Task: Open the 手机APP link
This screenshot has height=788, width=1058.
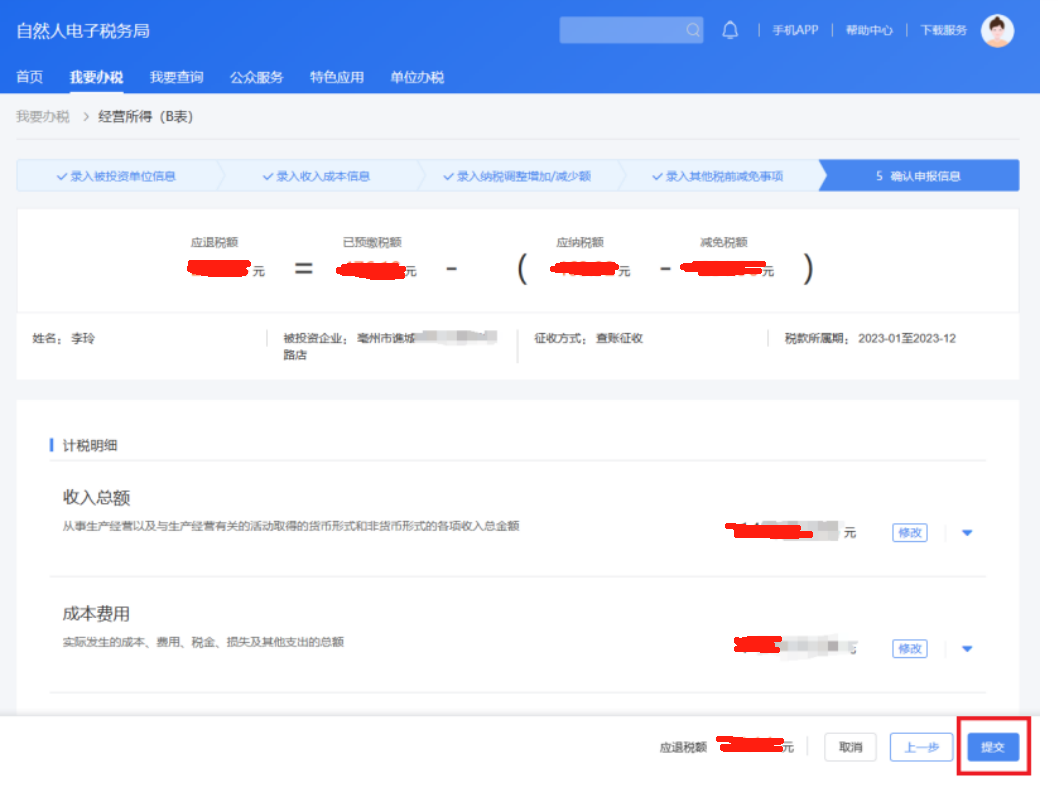Action: click(x=795, y=30)
